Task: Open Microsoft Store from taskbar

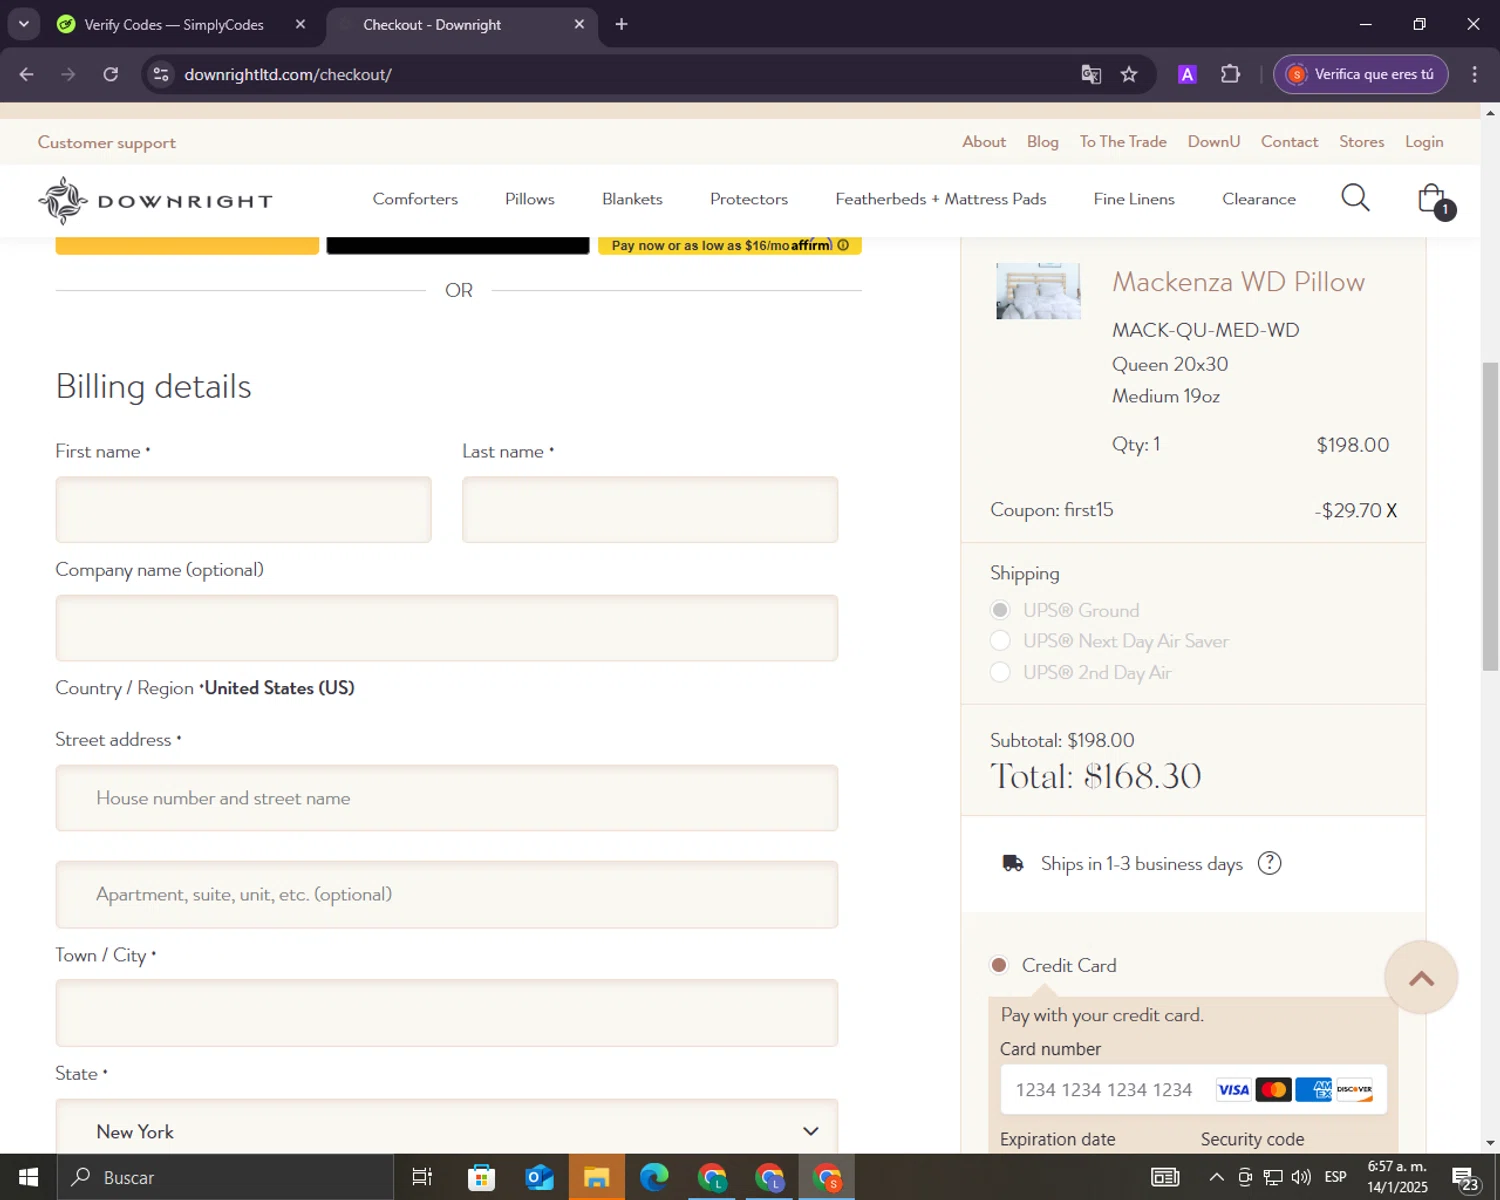Action: click(481, 1177)
